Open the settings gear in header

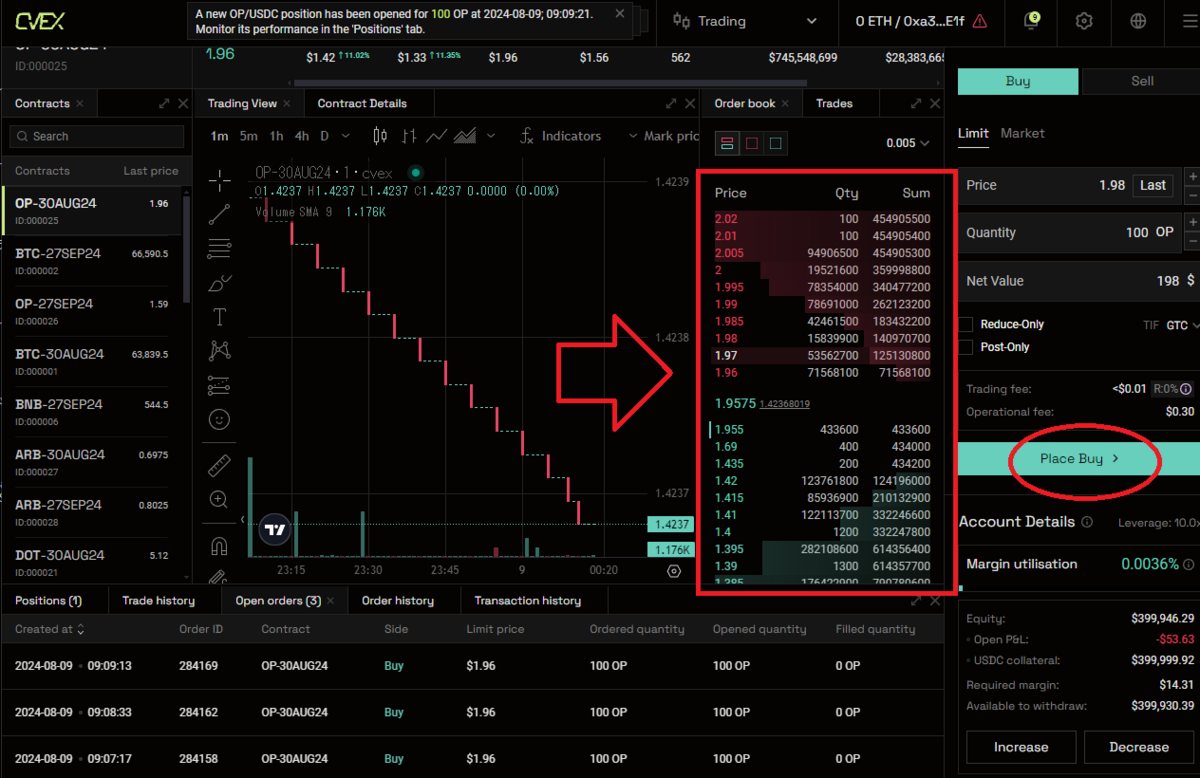tap(1084, 21)
